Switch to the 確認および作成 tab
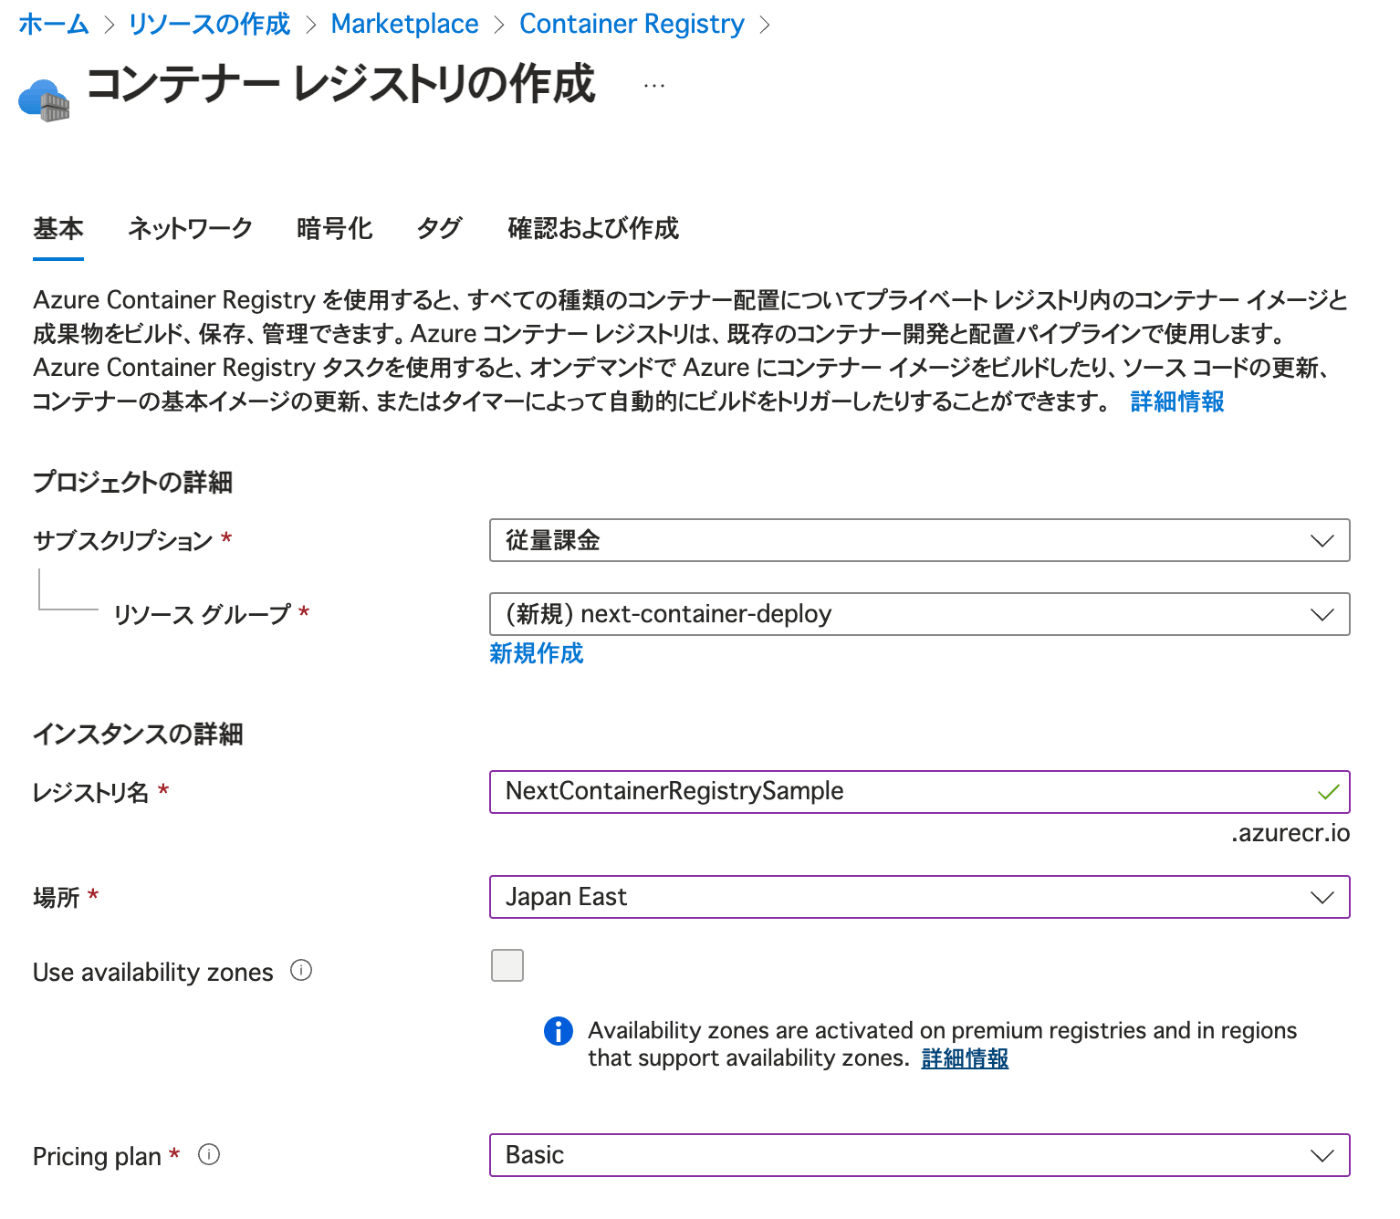The image size is (1400, 1219). coord(593,229)
